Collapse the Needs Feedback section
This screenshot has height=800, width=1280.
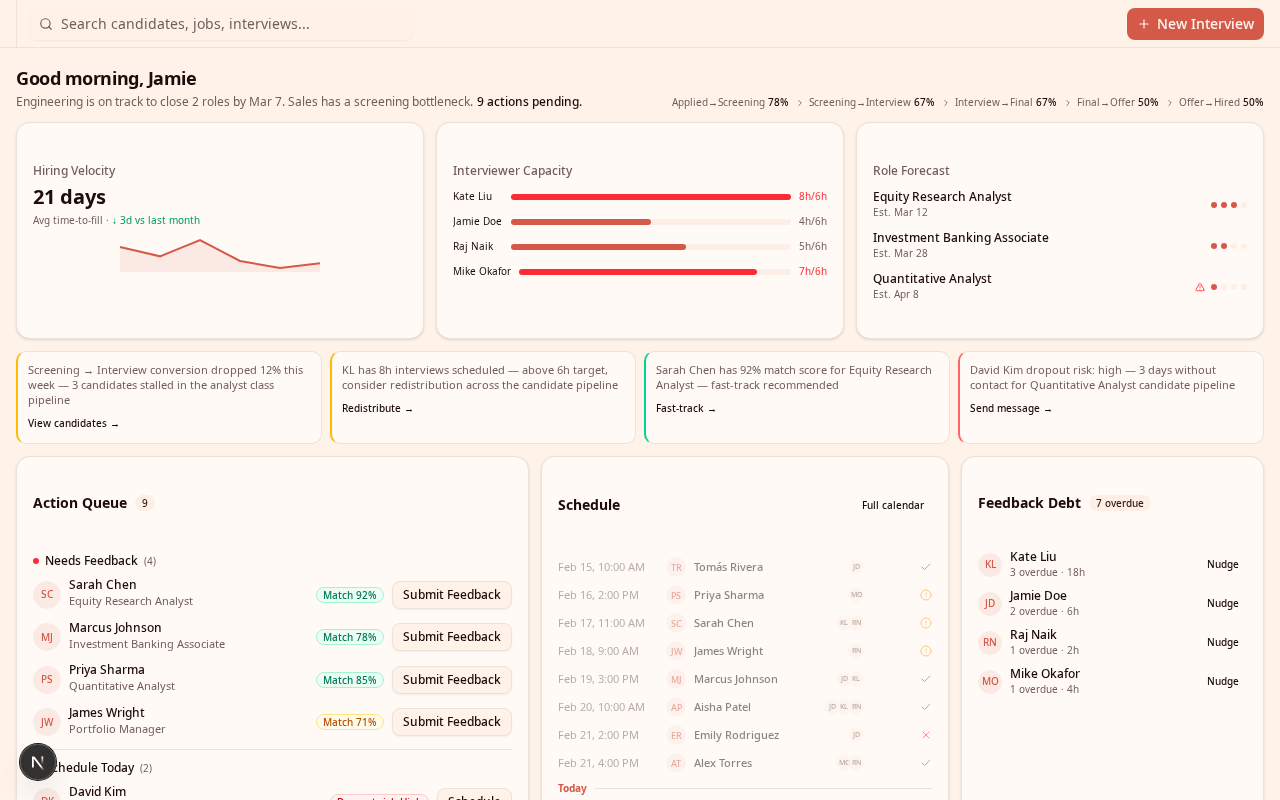click(96, 560)
